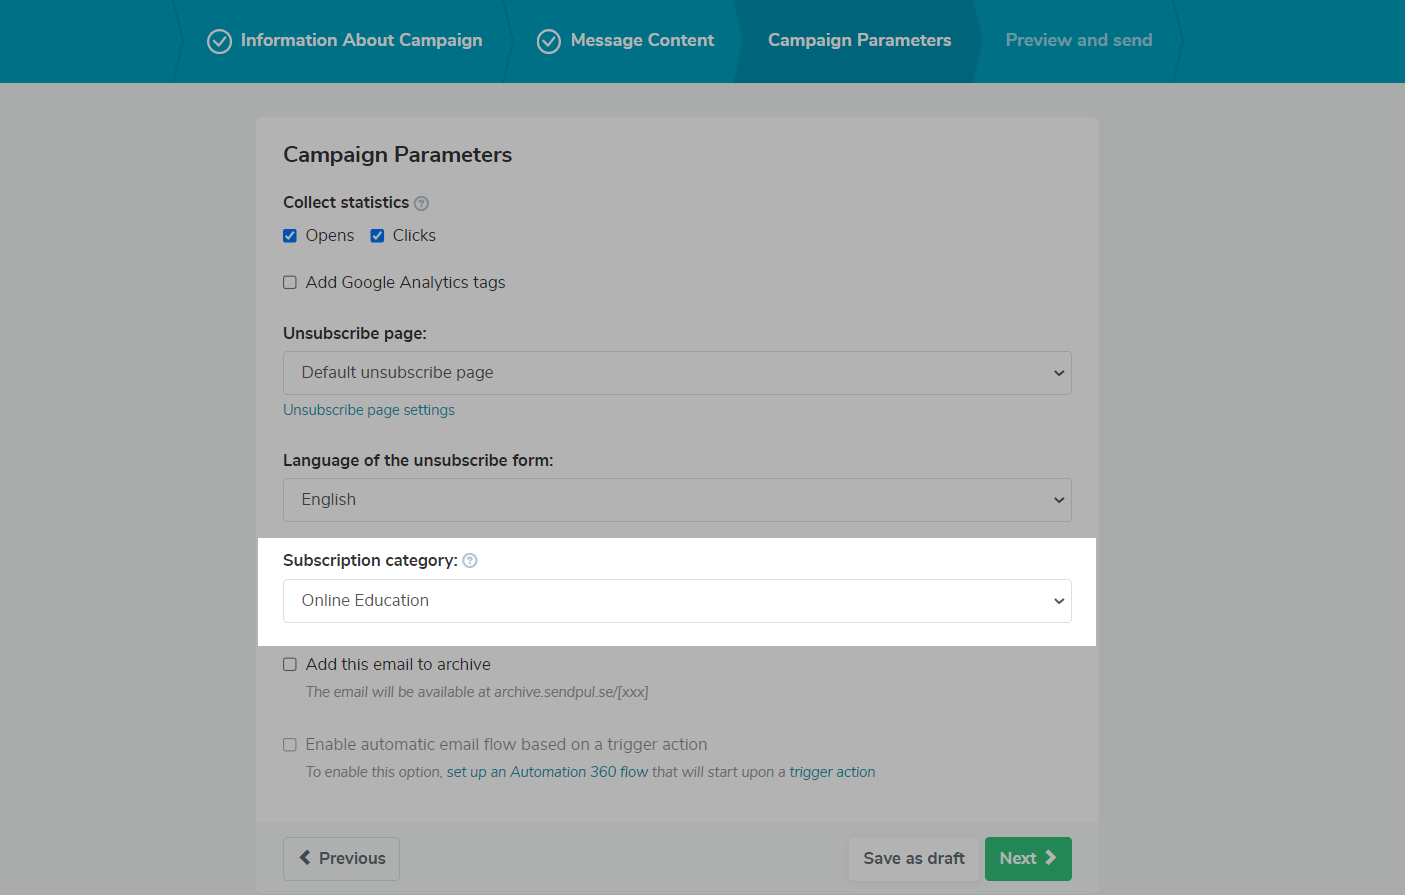Image resolution: width=1405 pixels, height=895 pixels.
Task: Click the Subscription category help icon
Action: pyautogui.click(x=470, y=561)
